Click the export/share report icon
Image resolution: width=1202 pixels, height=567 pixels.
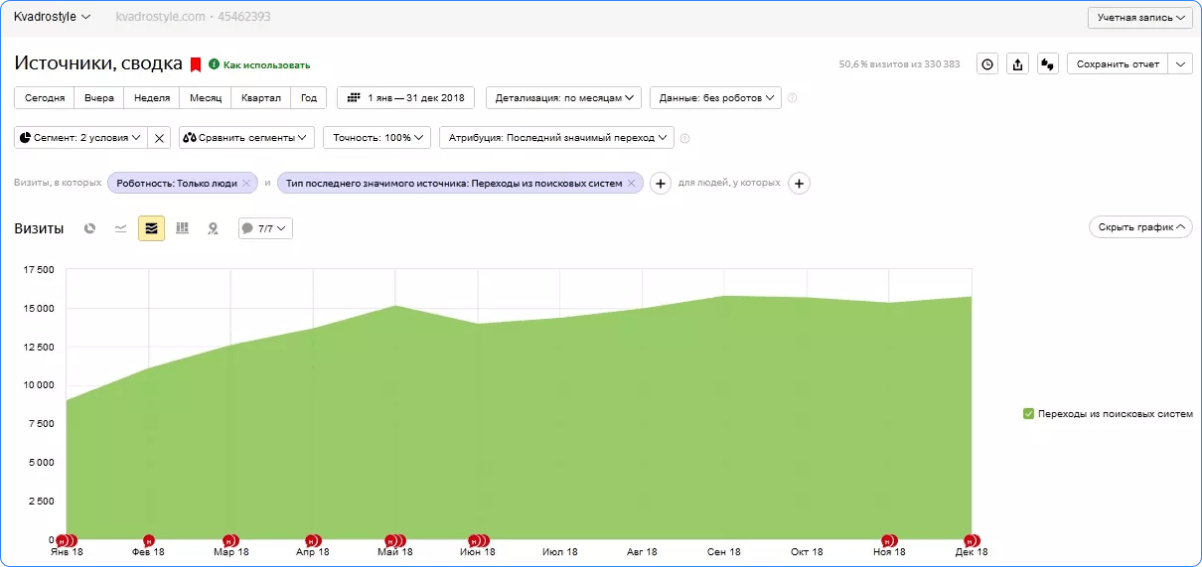(1018, 64)
